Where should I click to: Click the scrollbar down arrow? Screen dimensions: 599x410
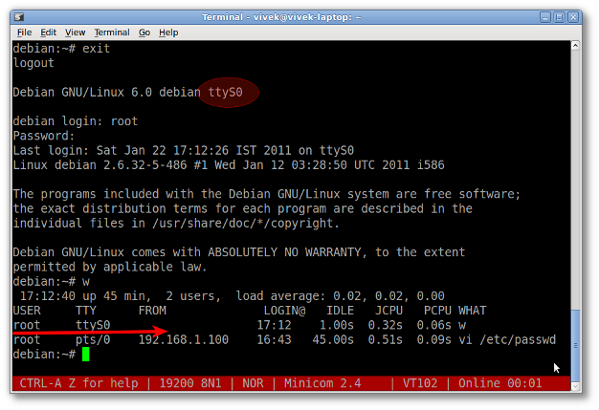tap(575, 386)
